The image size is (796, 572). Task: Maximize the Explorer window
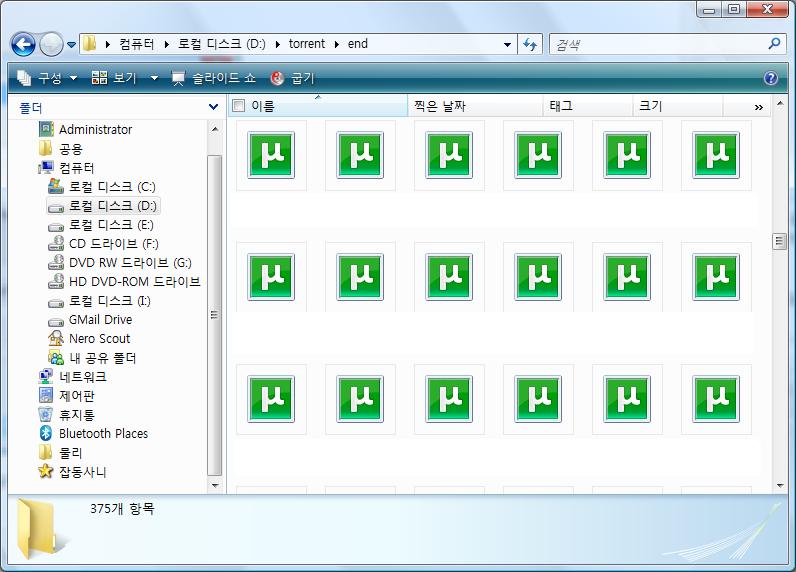click(x=733, y=10)
